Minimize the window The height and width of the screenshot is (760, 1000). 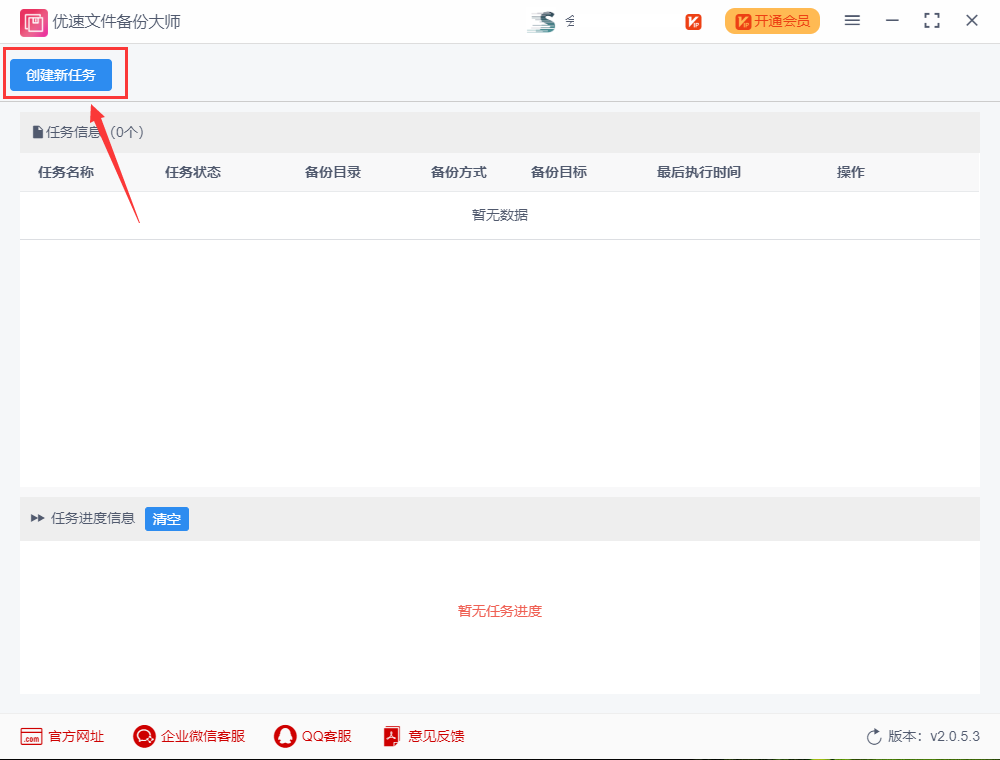coord(892,20)
